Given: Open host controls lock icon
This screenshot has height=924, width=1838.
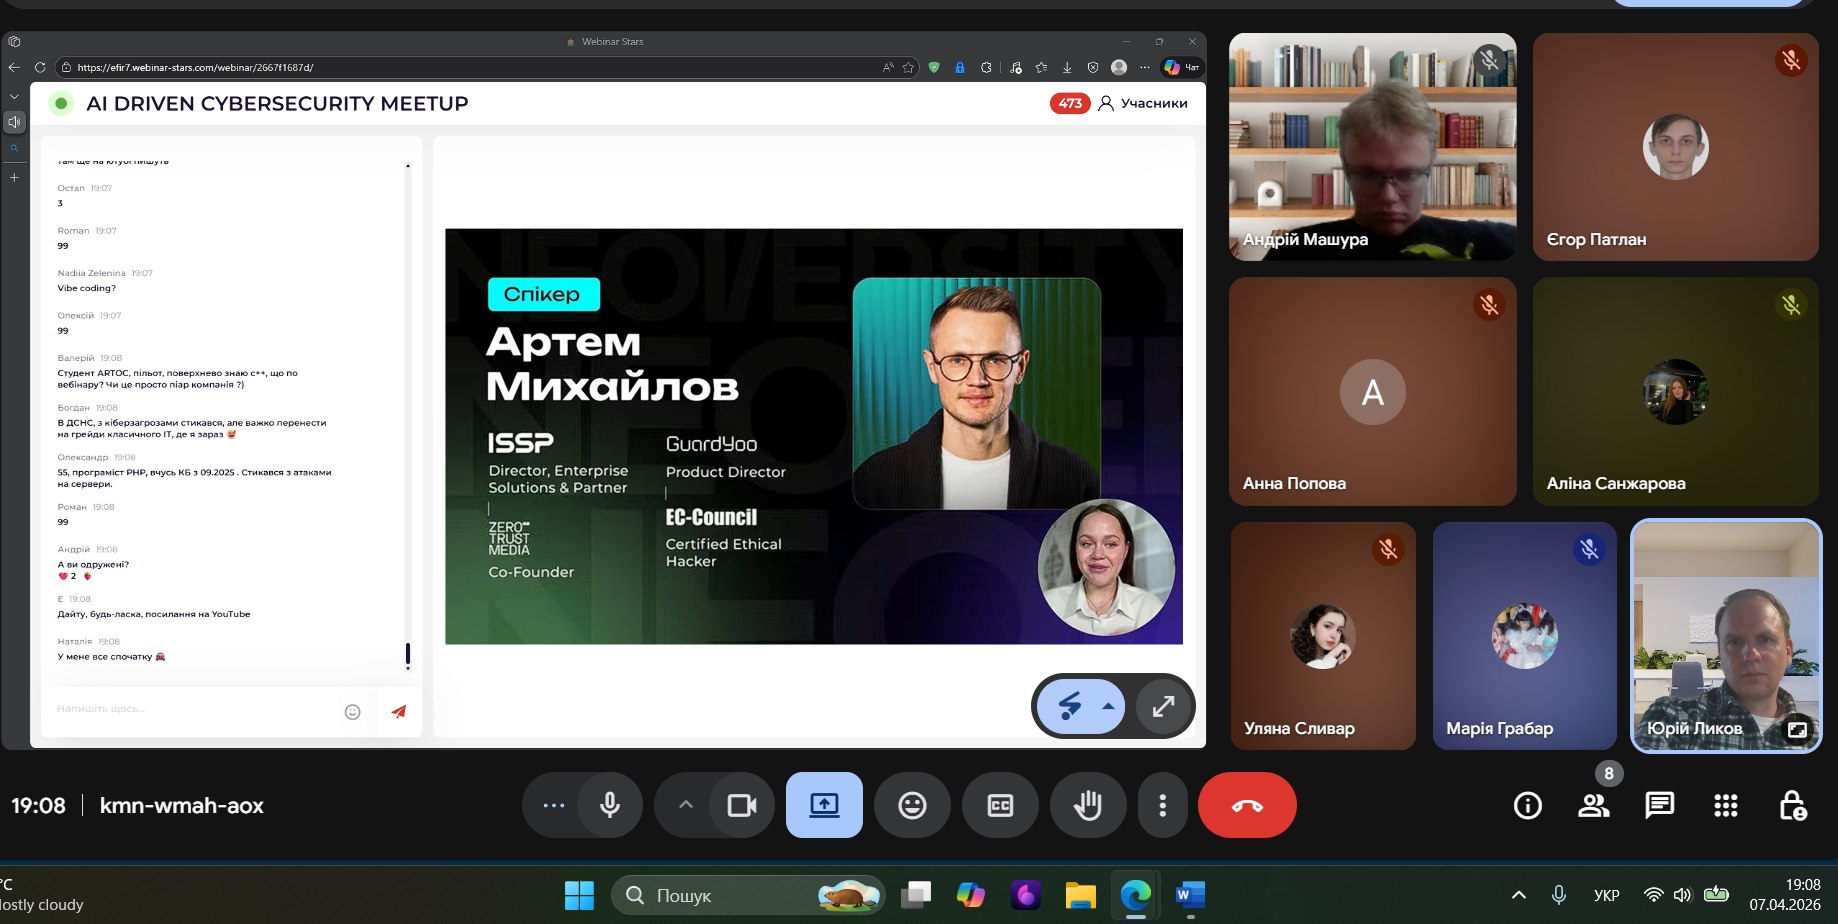Looking at the screenshot, I should coord(1792,805).
